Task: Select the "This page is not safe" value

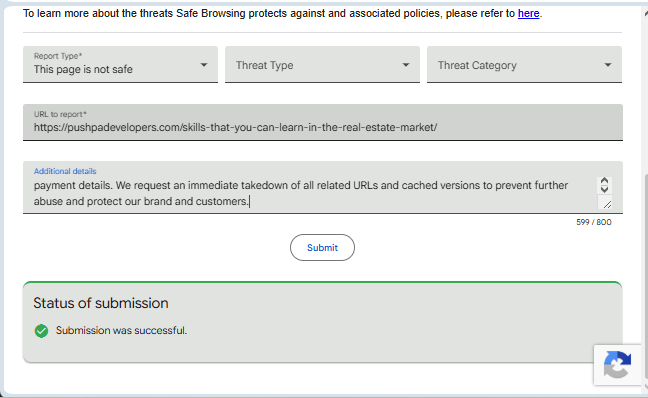Action: point(83,69)
